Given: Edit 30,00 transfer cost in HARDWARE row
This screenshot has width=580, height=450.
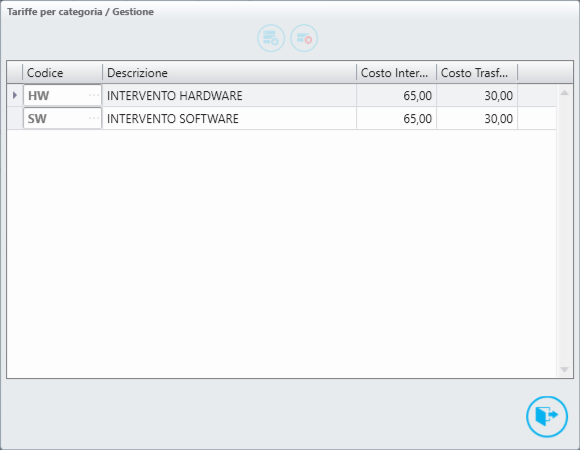Looking at the screenshot, I should click(477, 95).
